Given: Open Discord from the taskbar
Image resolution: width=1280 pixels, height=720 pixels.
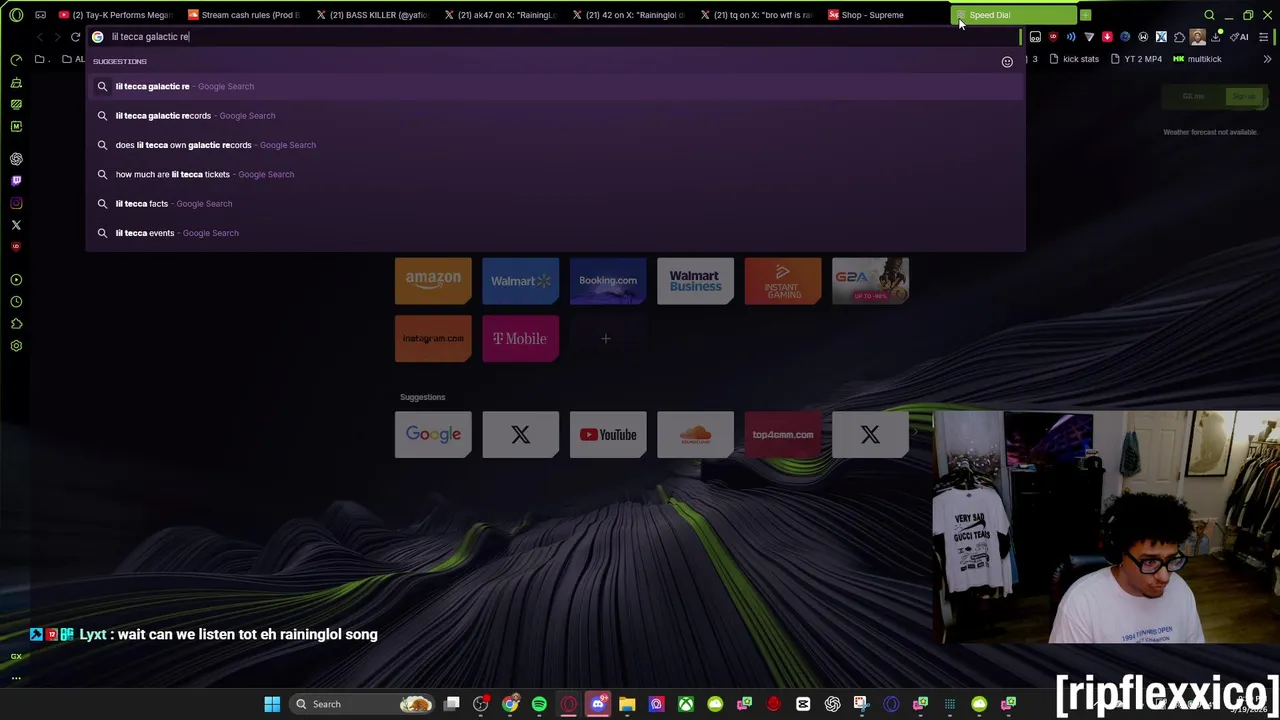Looking at the screenshot, I should click(x=598, y=704).
